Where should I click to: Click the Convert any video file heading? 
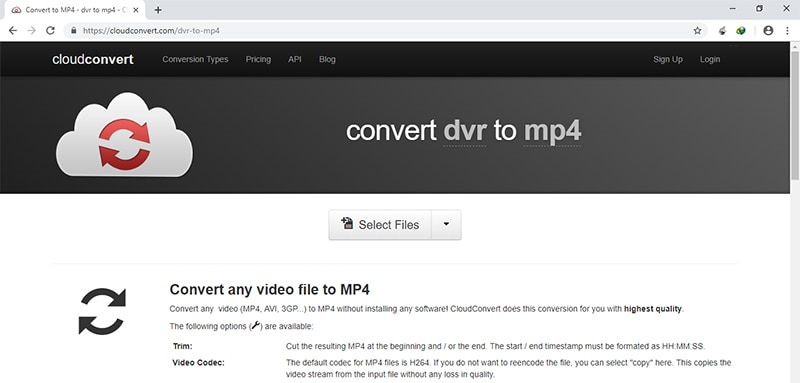click(269, 290)
